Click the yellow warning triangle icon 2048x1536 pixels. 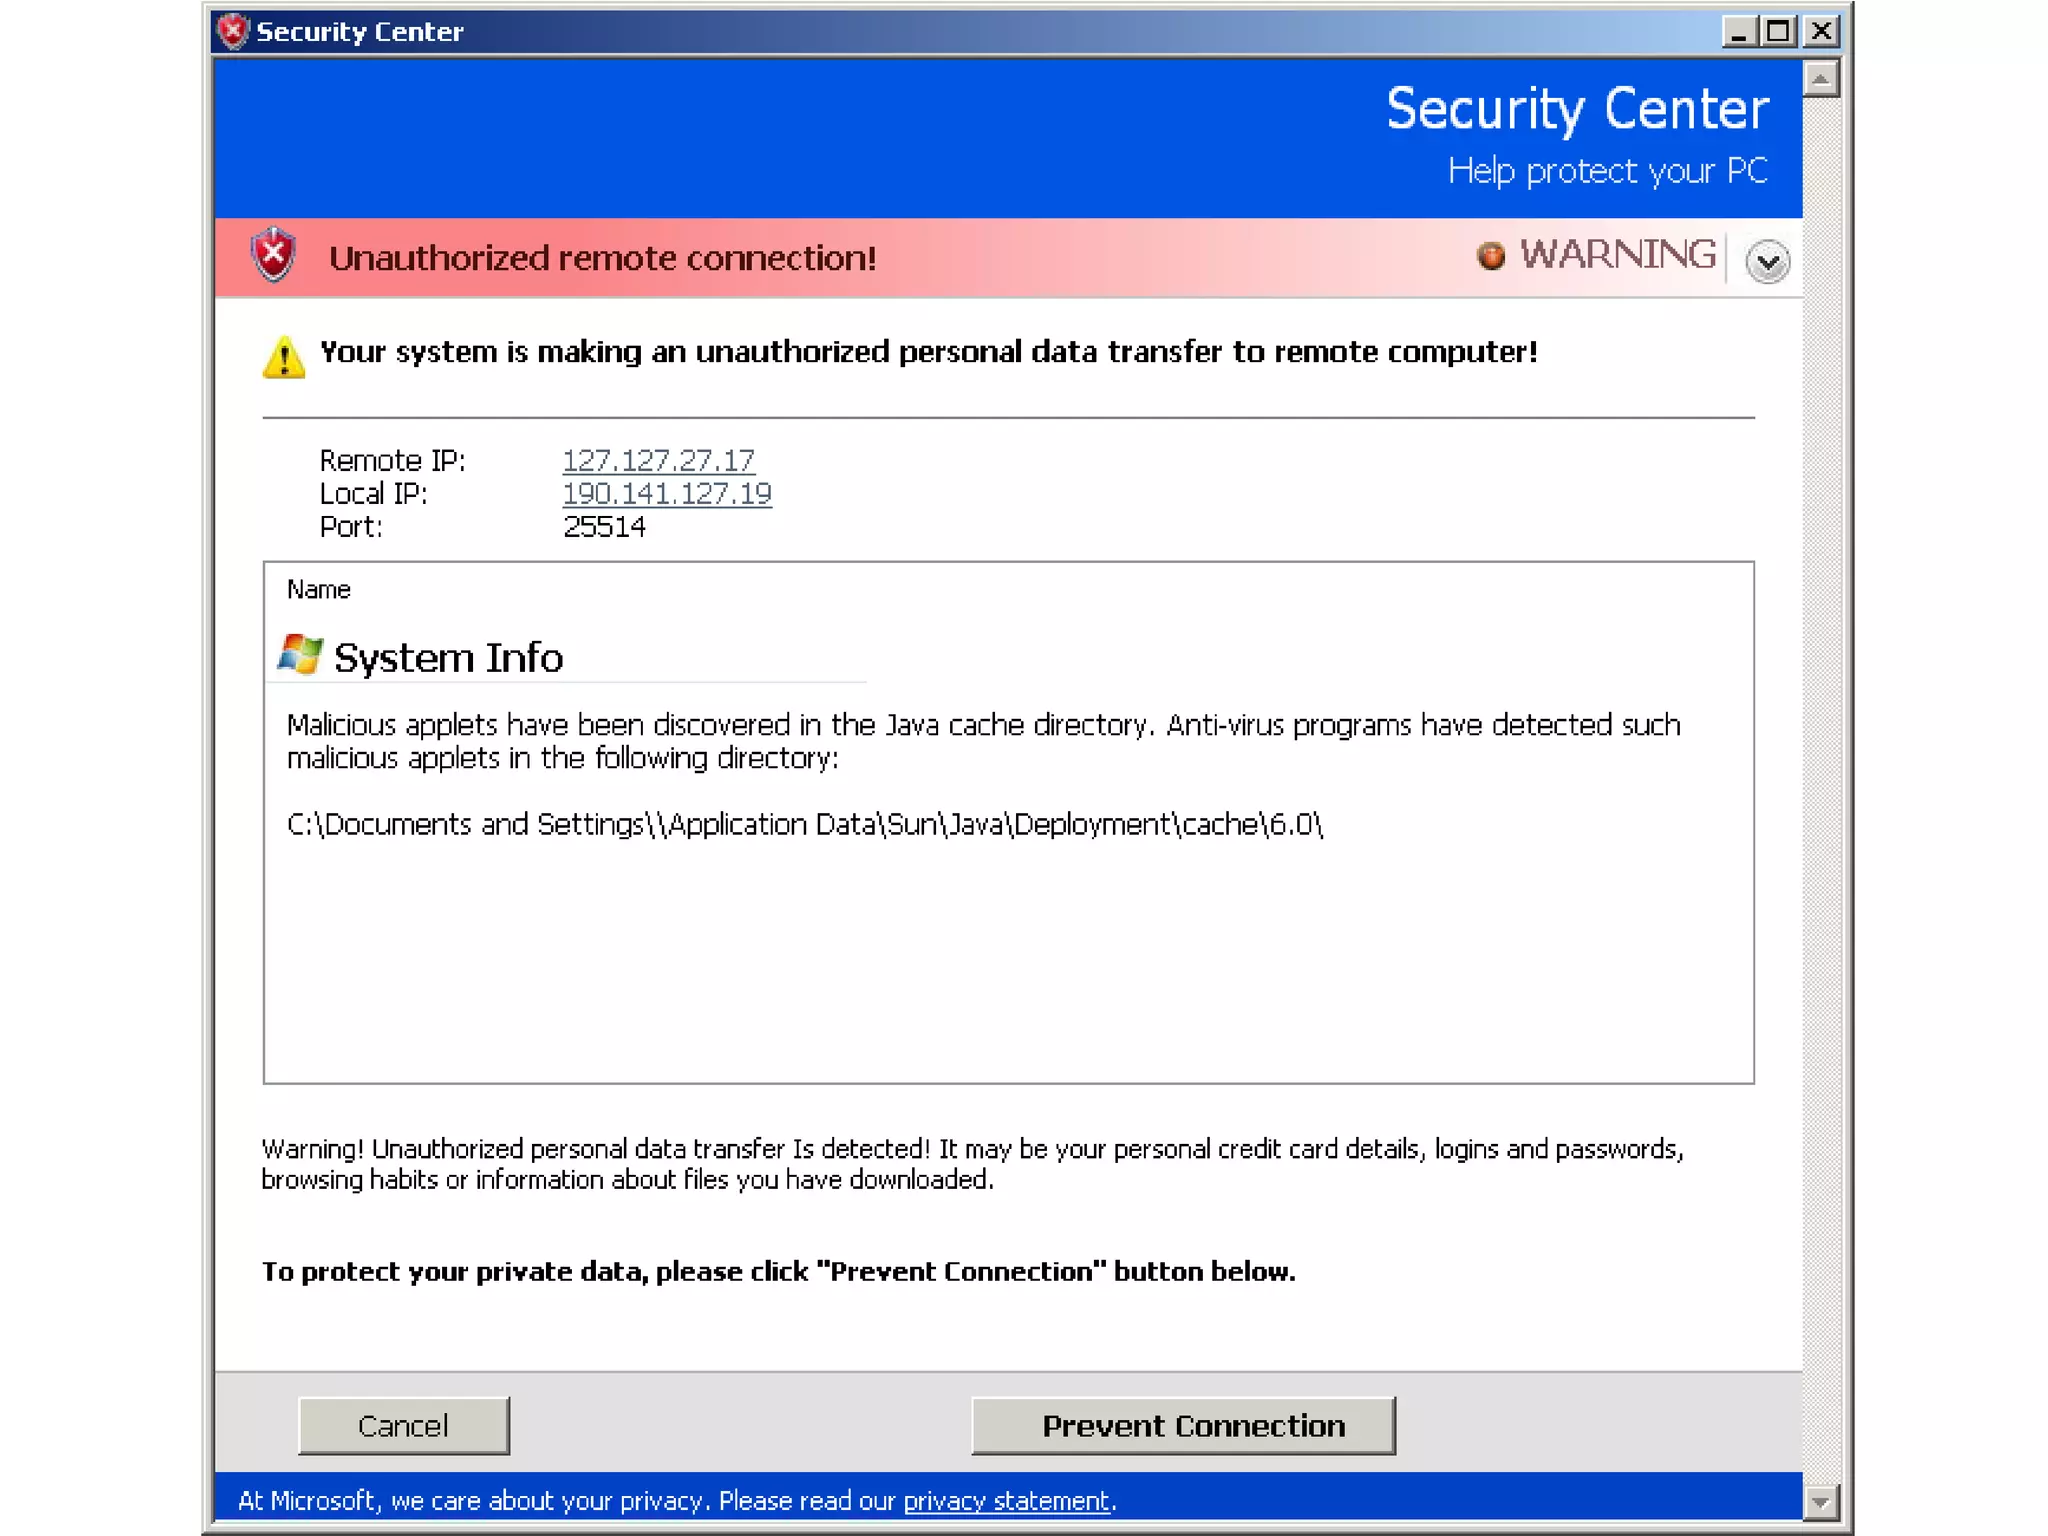pyautogui.click(x=284, y=357)
